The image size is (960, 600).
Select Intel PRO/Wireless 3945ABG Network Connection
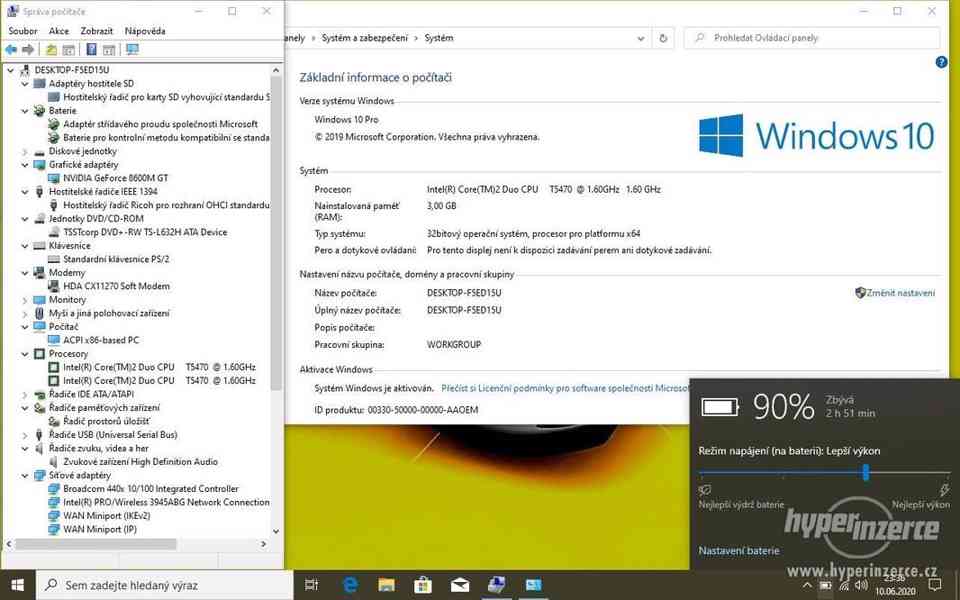pos(166,502)
